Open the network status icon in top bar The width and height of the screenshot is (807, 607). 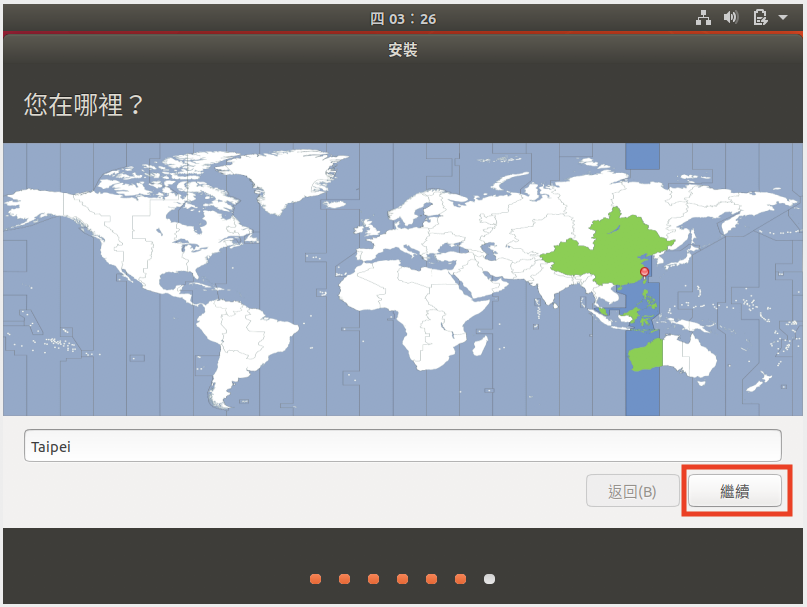coord(703,18)
